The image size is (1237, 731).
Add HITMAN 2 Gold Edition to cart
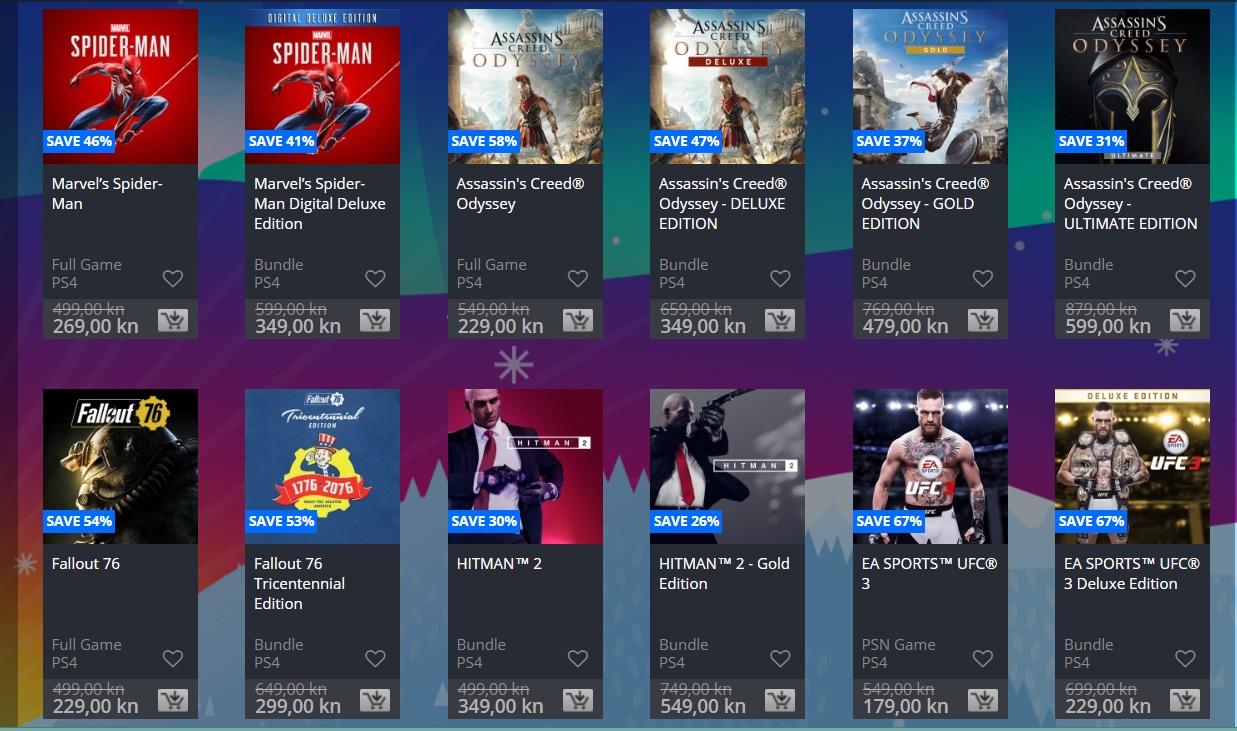[780, 701]
